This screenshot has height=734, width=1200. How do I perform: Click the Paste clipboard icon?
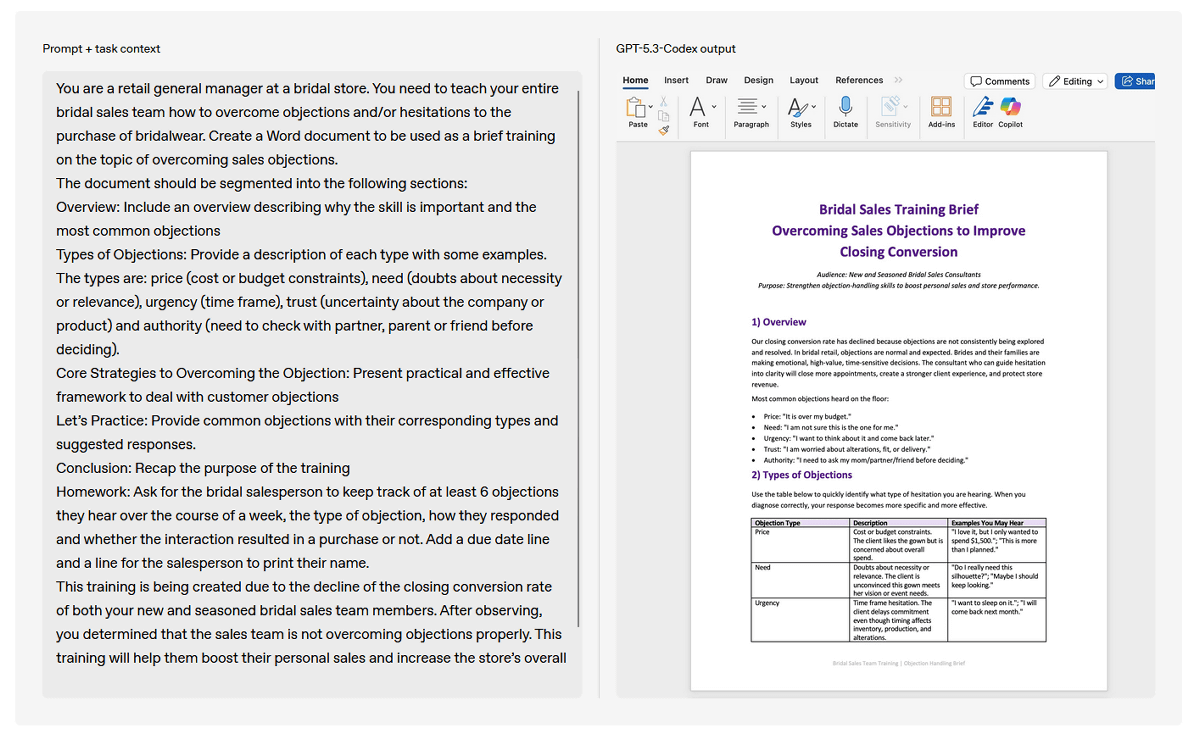pos(635,107)
